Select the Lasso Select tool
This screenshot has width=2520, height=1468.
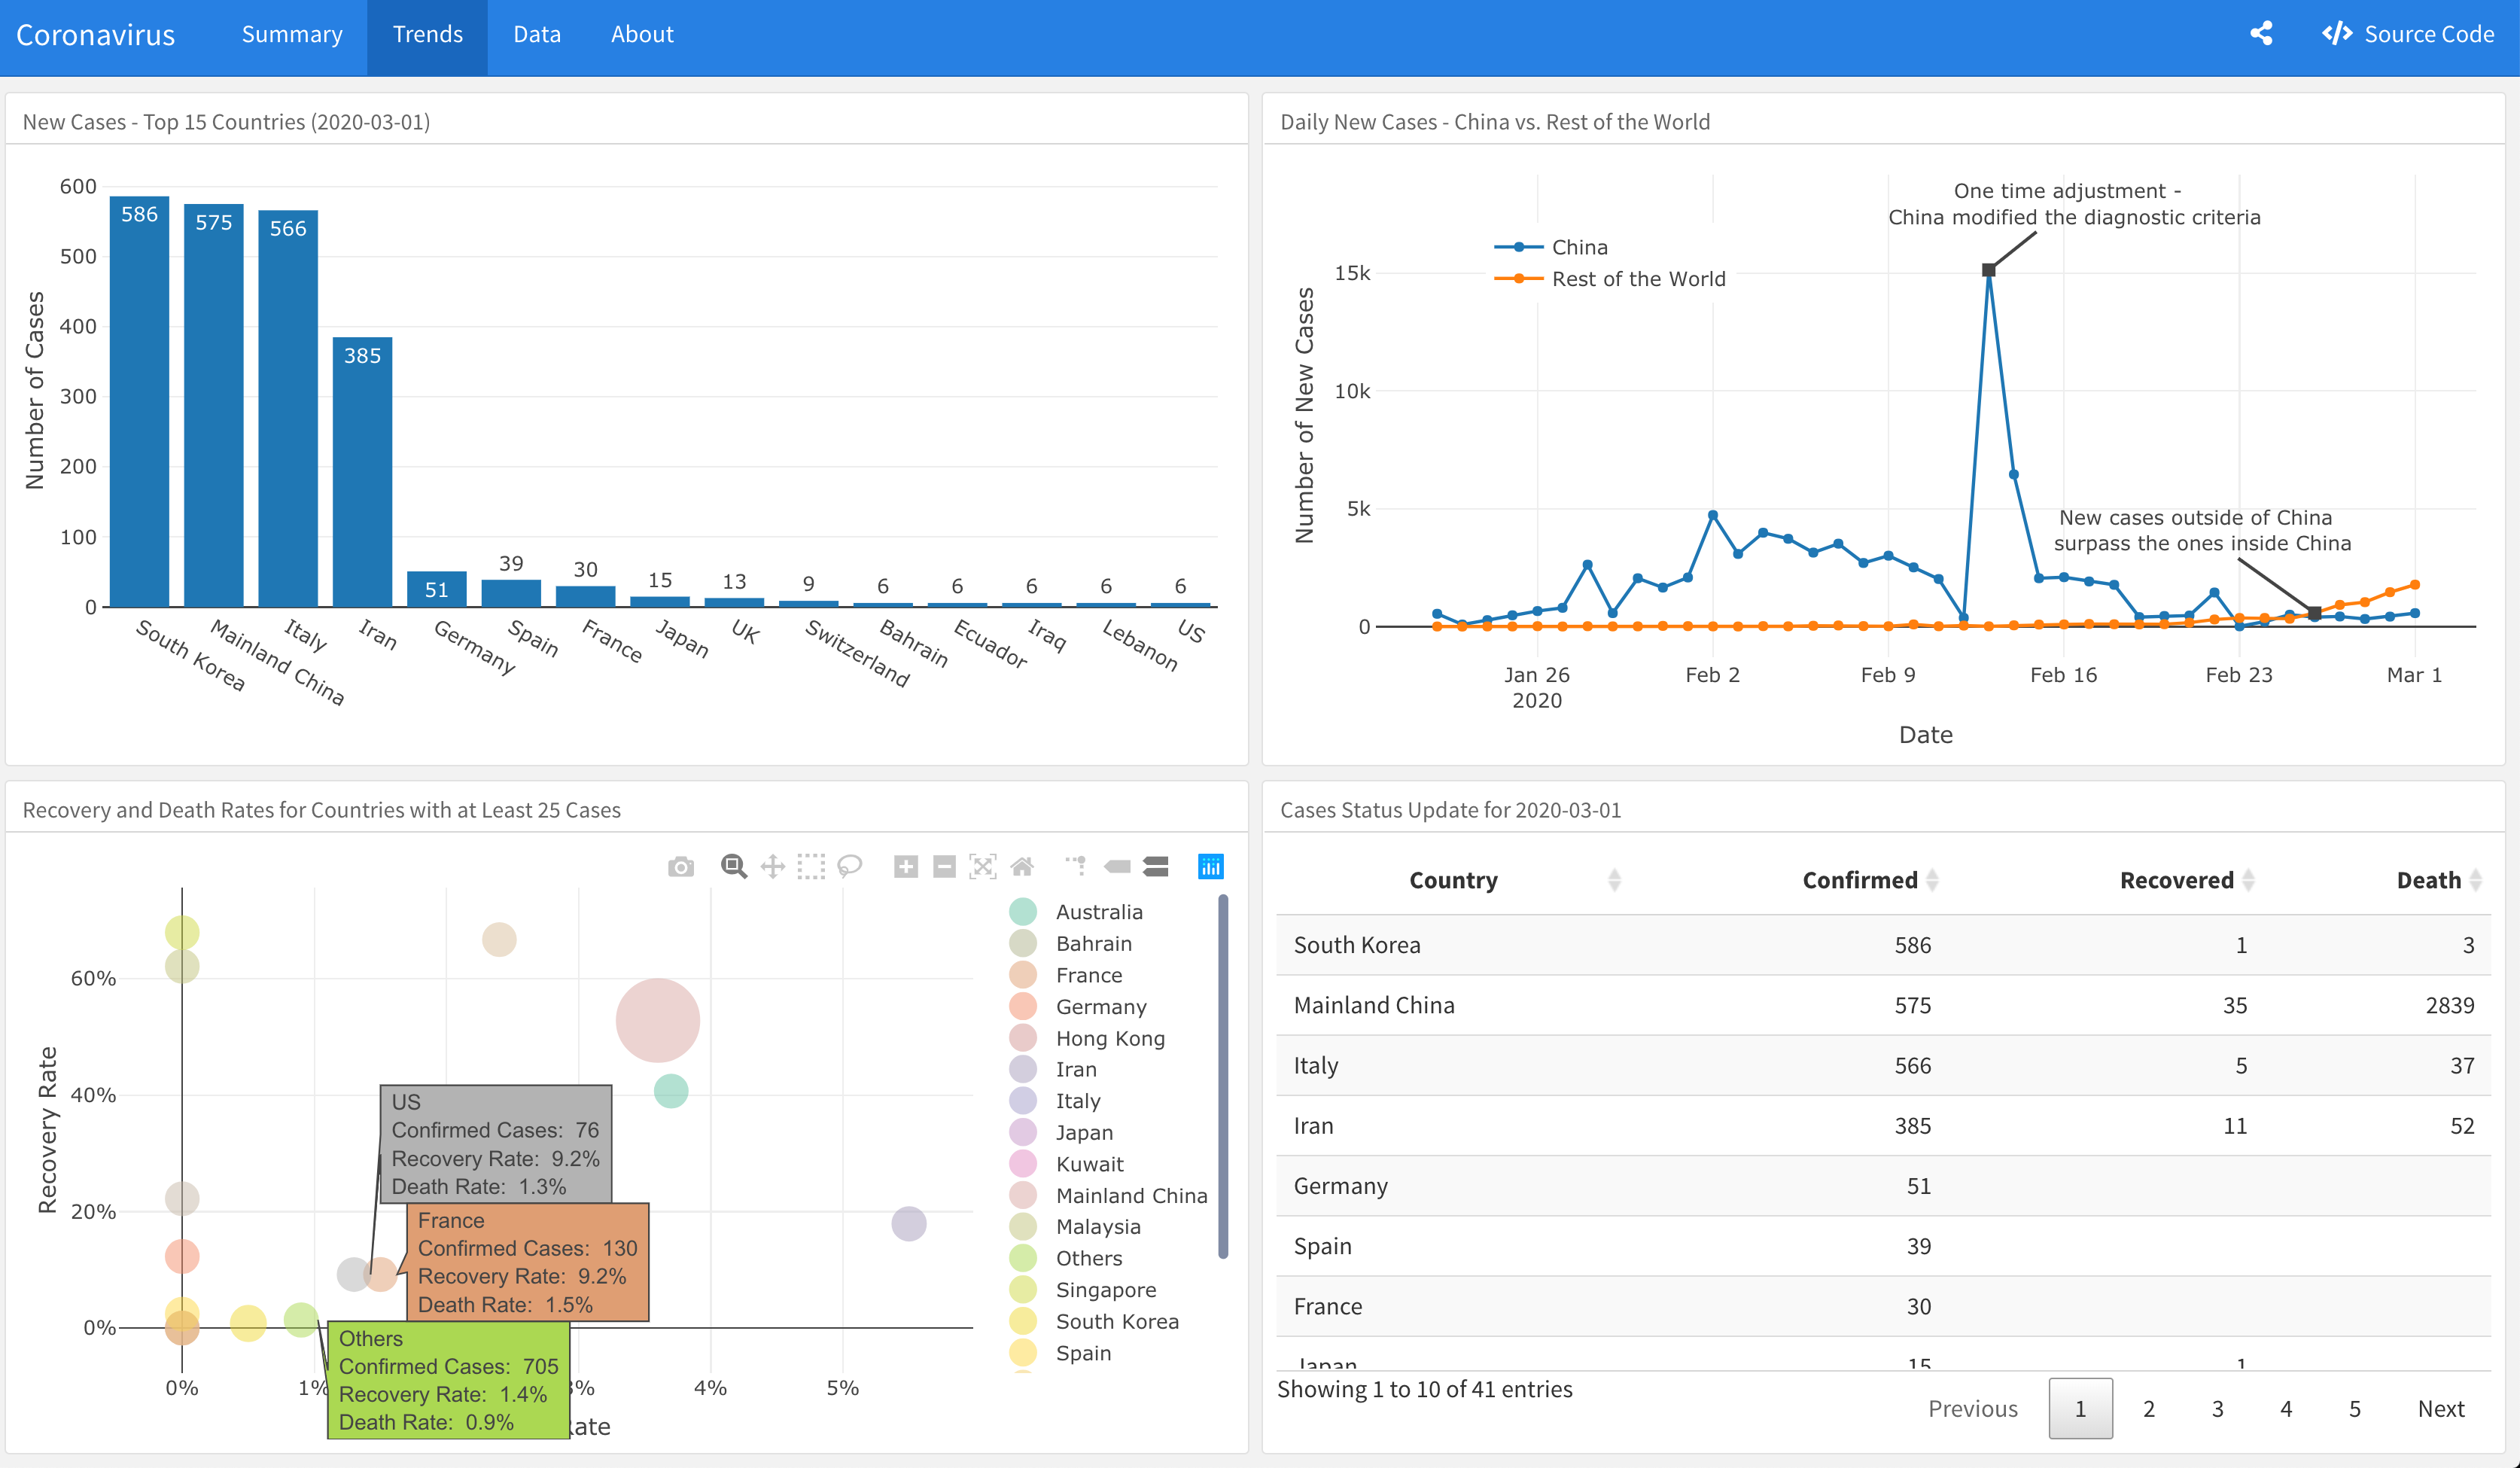pos(850,867)
